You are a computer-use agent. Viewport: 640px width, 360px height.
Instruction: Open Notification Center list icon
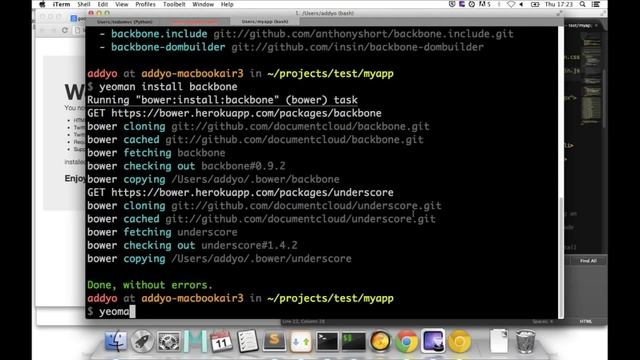tap(596, 4)
